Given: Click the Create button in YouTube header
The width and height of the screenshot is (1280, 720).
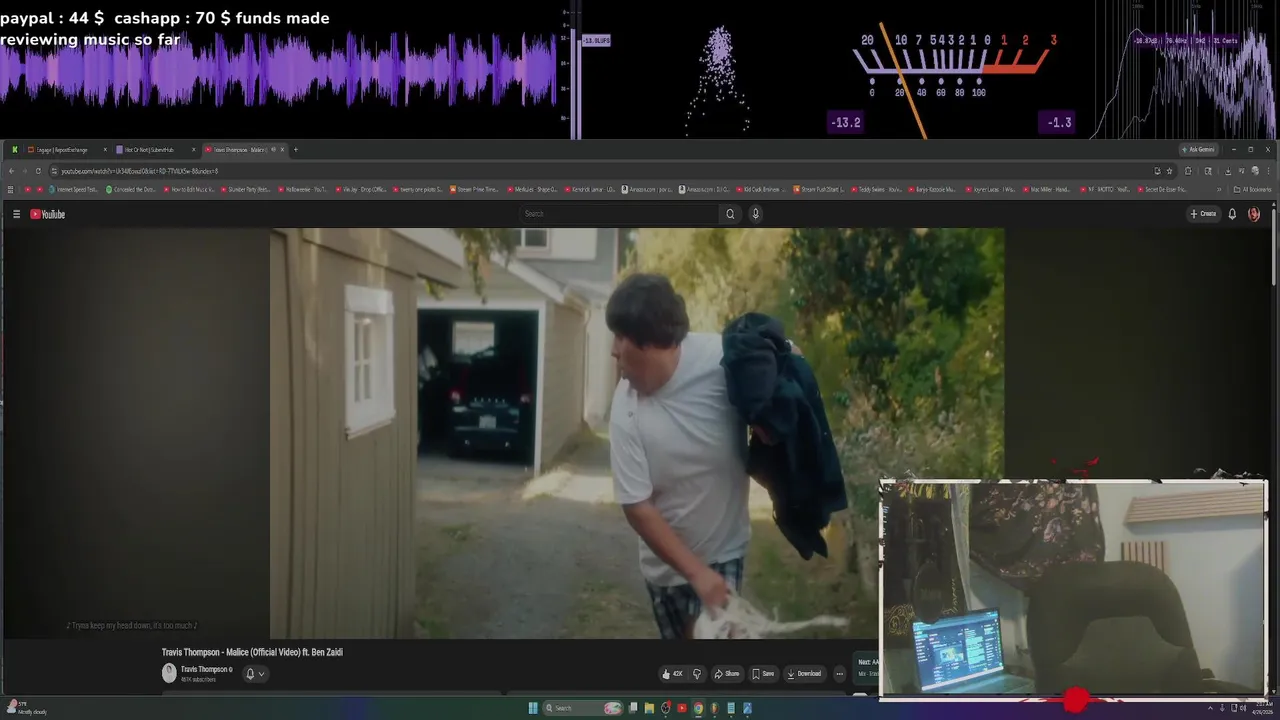Looking at the screenshot, I should pyautogui.click(x=1203, y=214).
